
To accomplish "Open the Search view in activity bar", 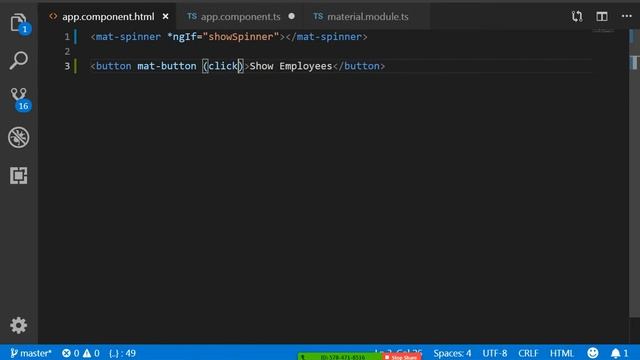I will pyautogui.click(x=19, y=60).
